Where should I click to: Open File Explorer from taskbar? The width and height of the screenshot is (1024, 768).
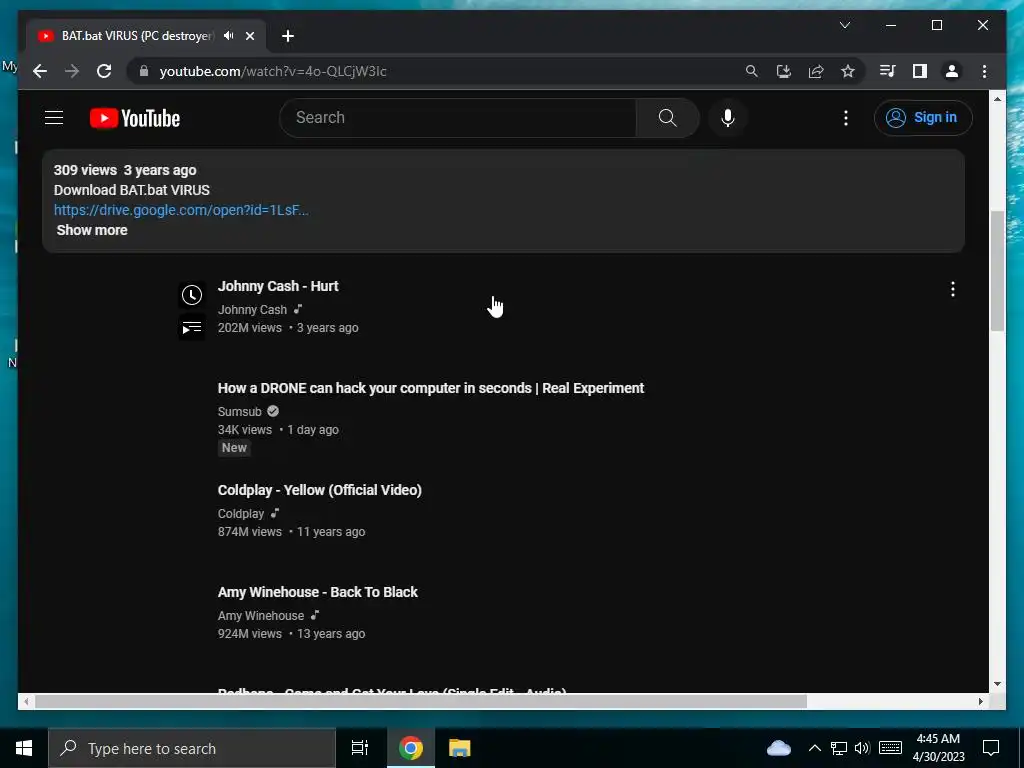pos(460,748)
